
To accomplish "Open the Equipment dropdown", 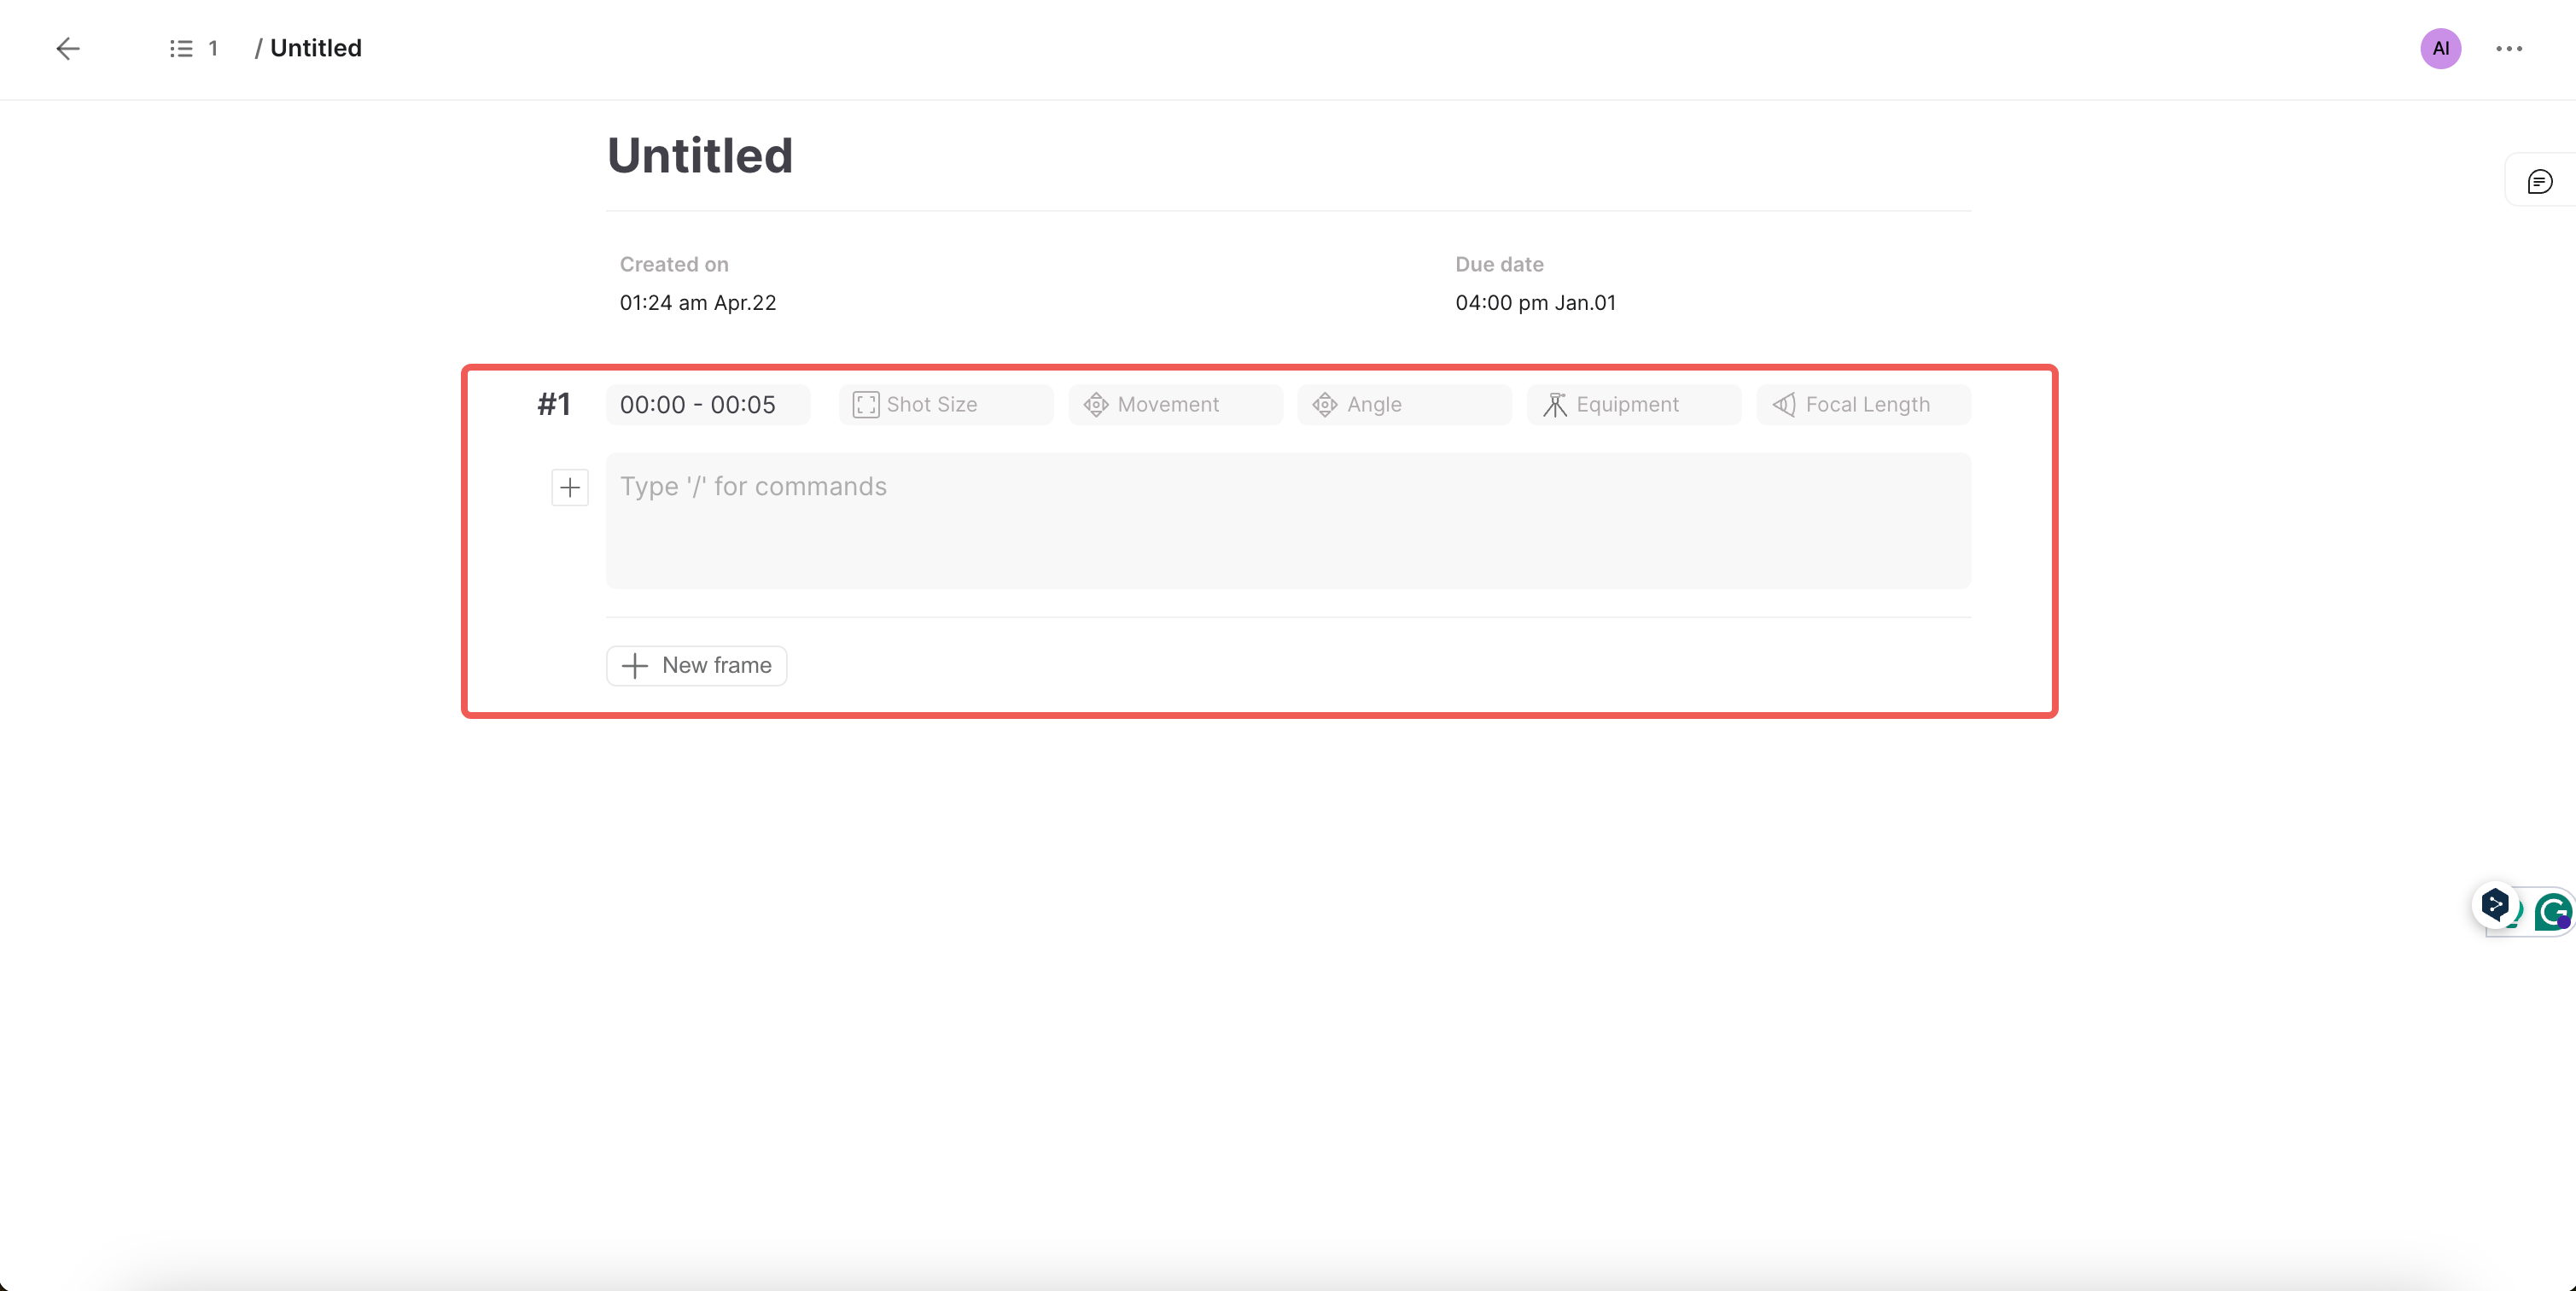I will pyautogui.click(x=1634, y=404).
